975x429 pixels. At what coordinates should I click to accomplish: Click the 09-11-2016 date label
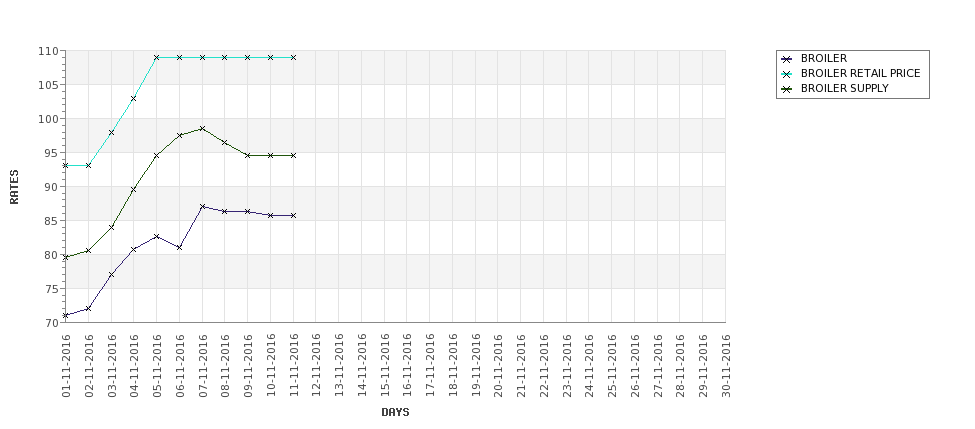point(248,366)
